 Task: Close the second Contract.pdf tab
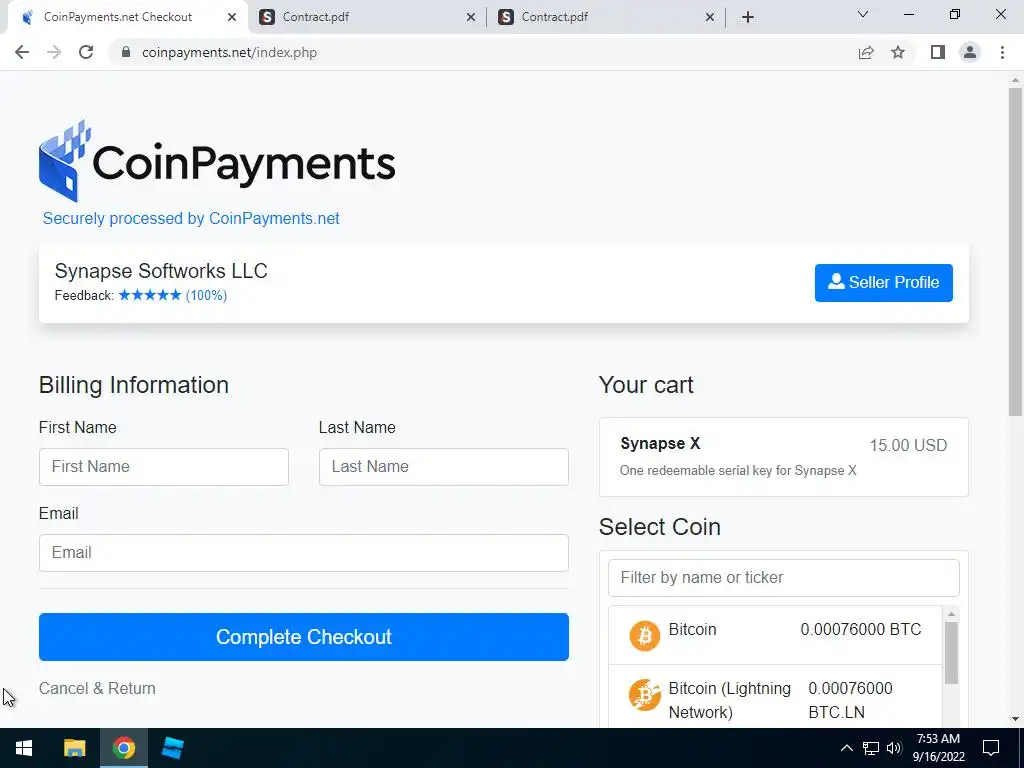710,17
